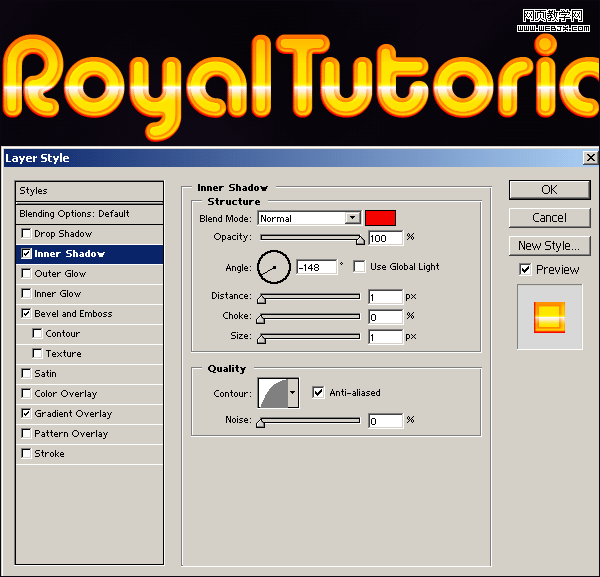Click the Choke slider handle
600x577 pixels.
261,319
